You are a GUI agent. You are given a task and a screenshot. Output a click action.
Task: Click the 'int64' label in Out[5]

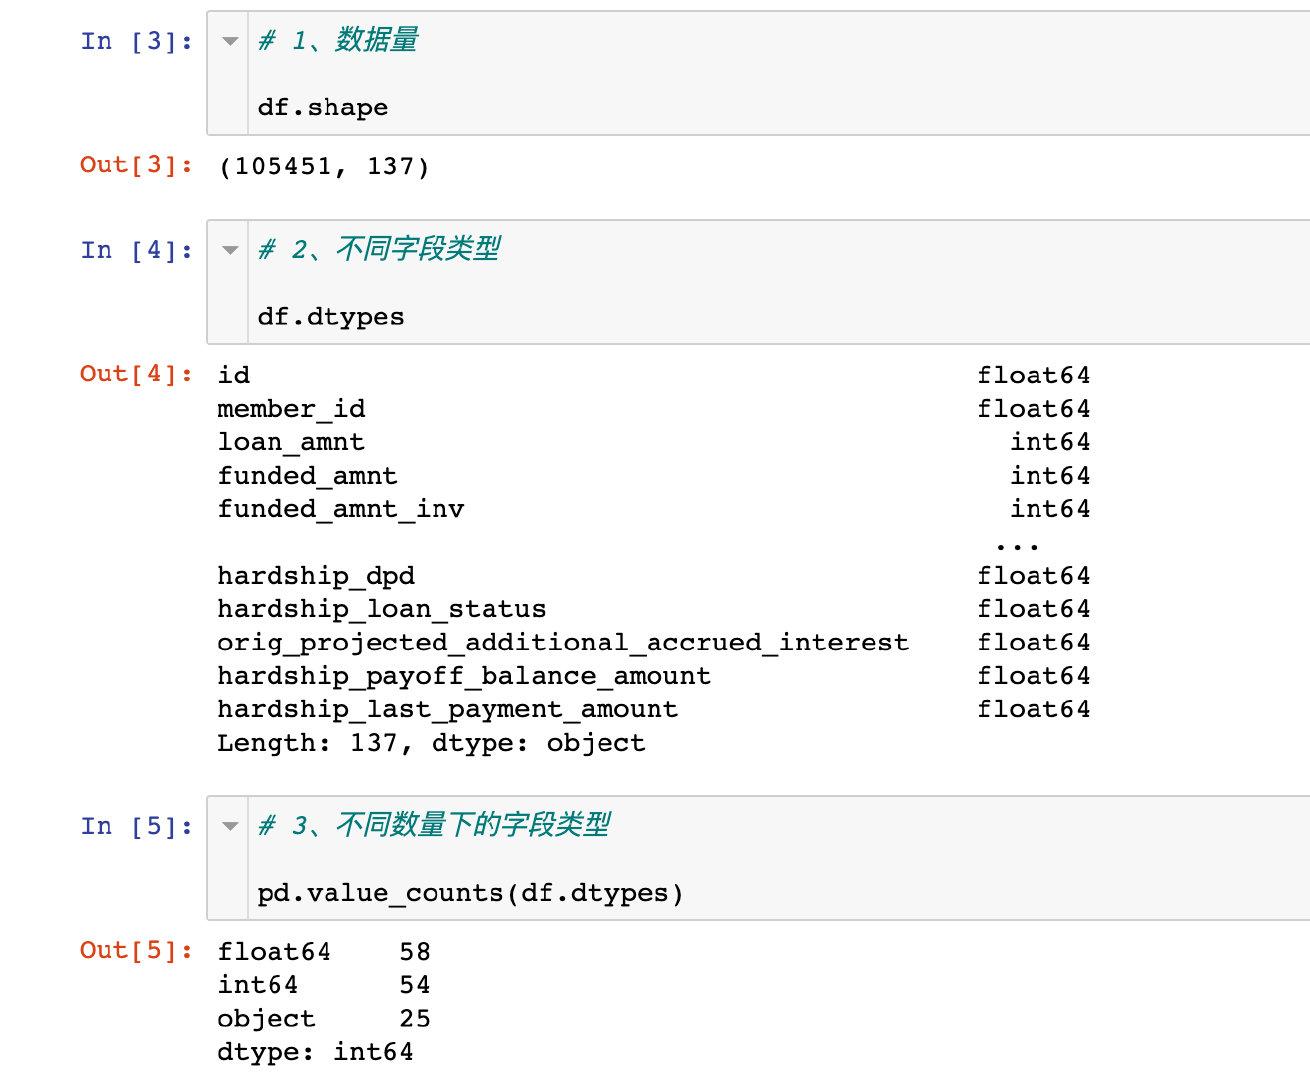(x=258, y=985)
